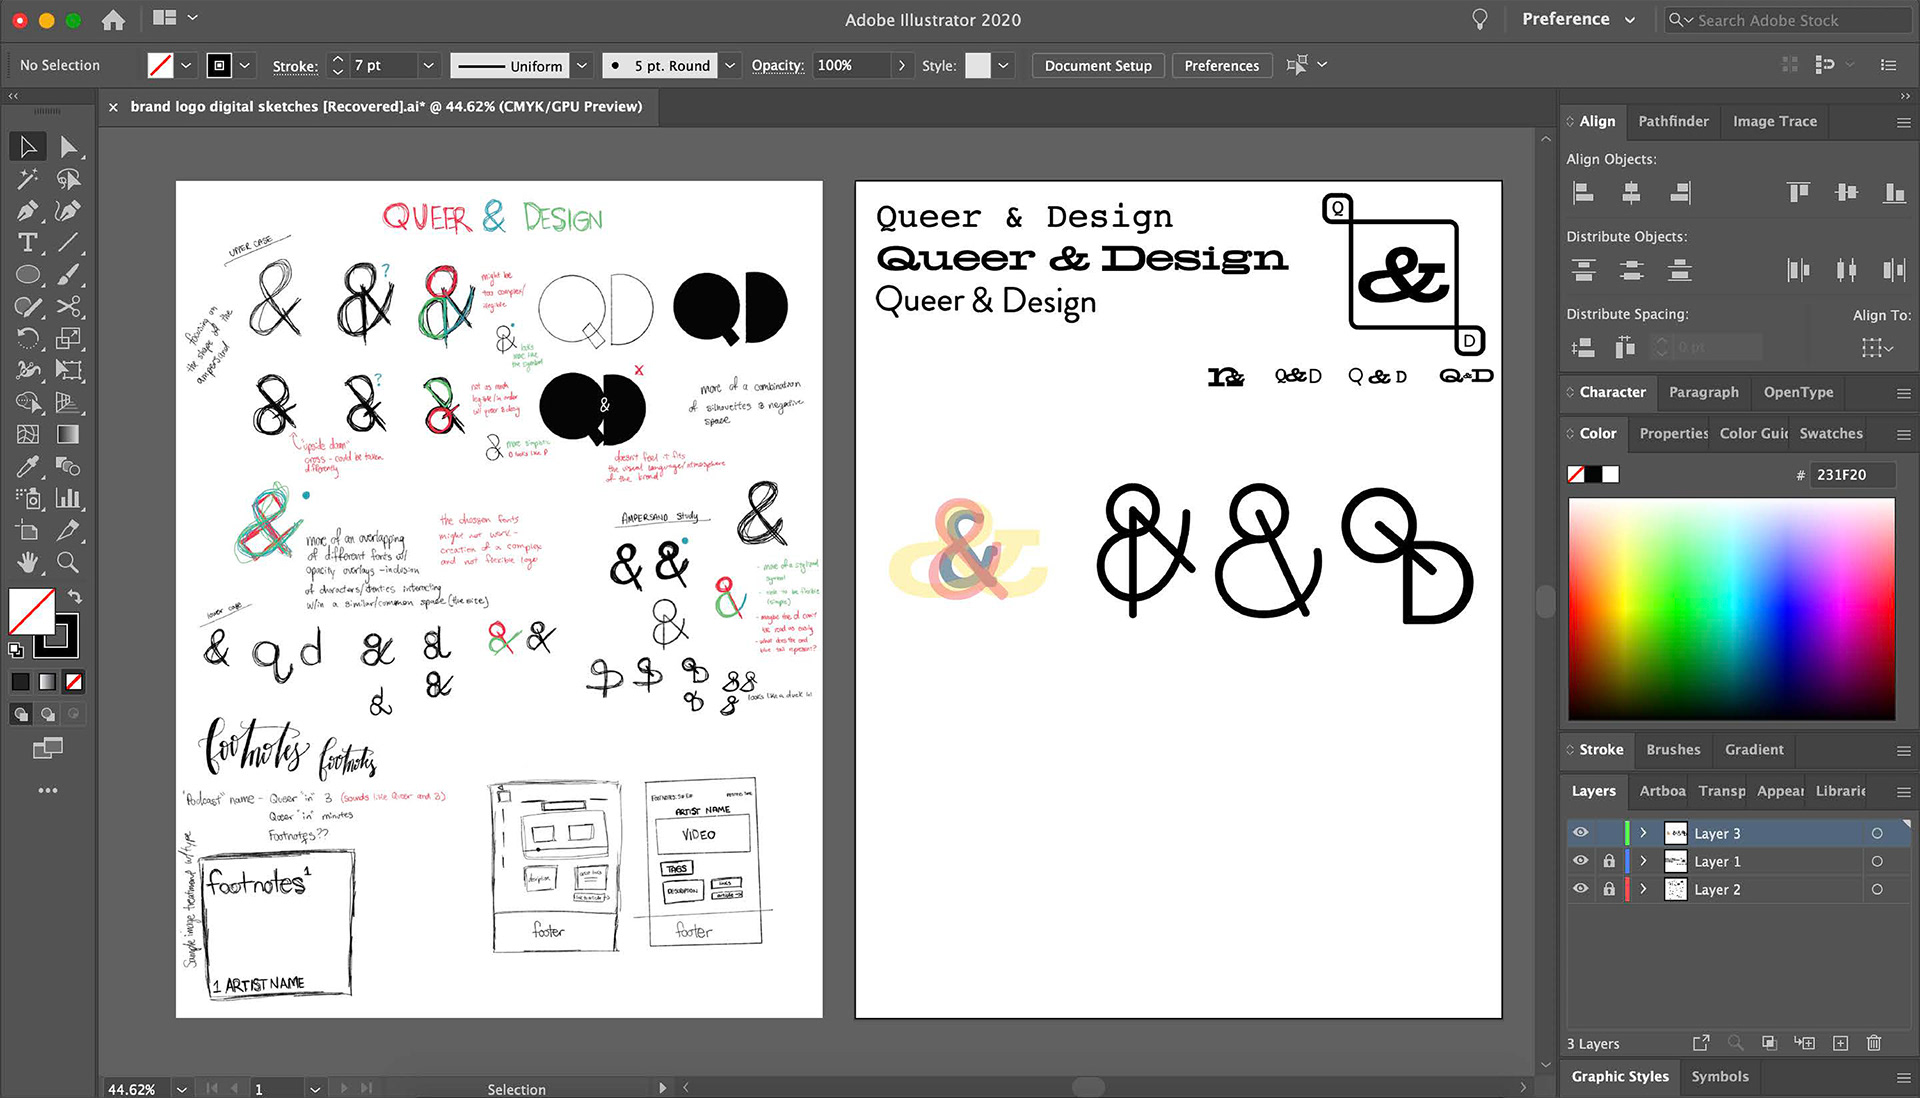Select the Column Graph tool

click(x=68, y=499)
